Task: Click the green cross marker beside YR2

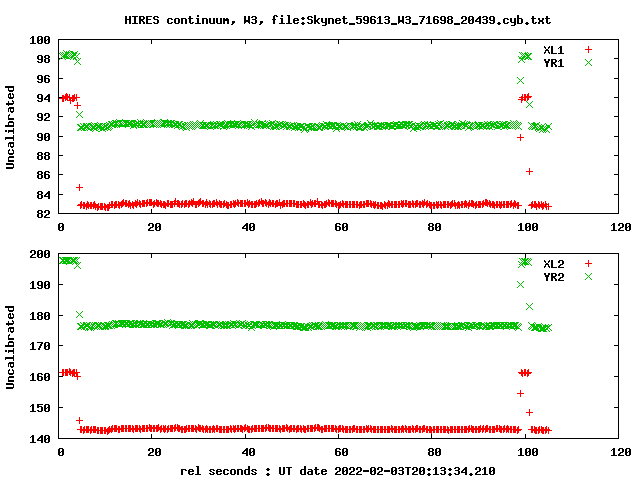Action: [x=588, y=277]
